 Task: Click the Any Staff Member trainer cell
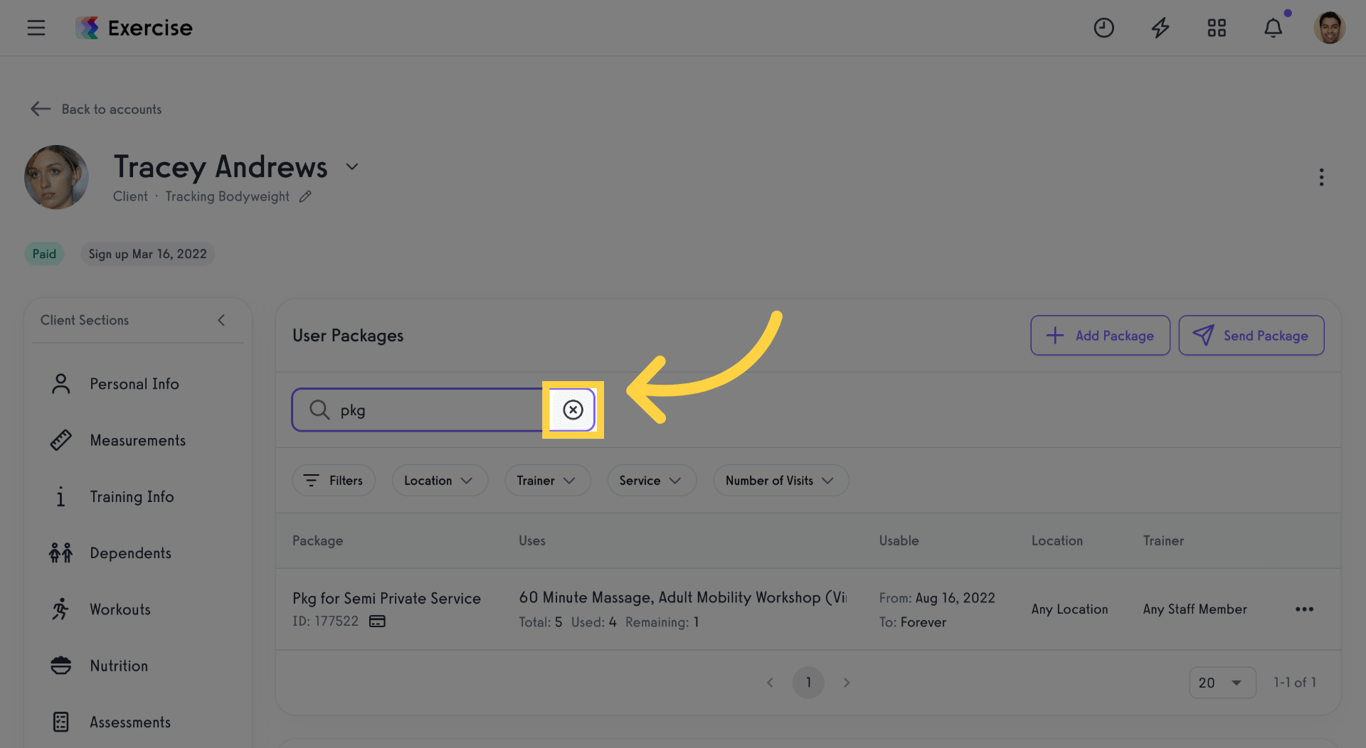click(1195, 609)
